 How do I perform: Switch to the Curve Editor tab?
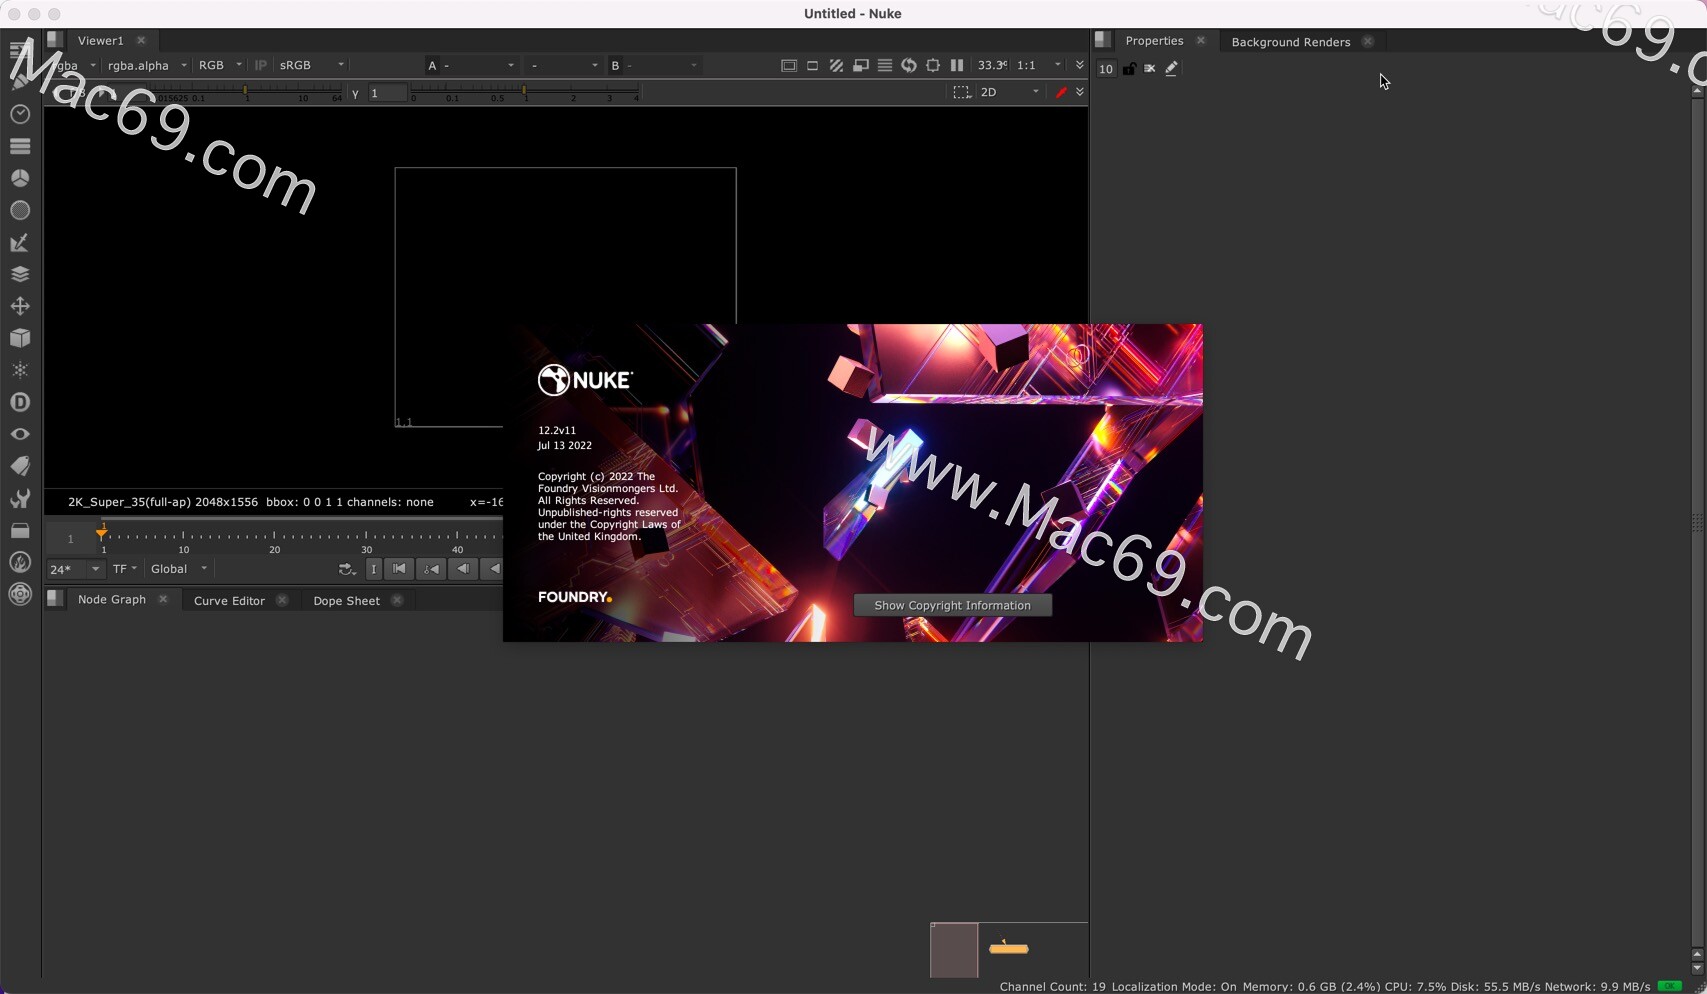229,601
